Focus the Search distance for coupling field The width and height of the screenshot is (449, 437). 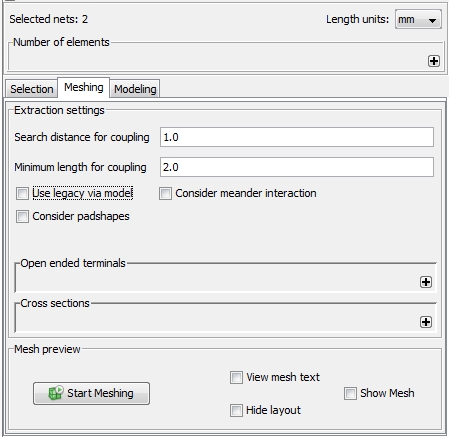(297, 137)
